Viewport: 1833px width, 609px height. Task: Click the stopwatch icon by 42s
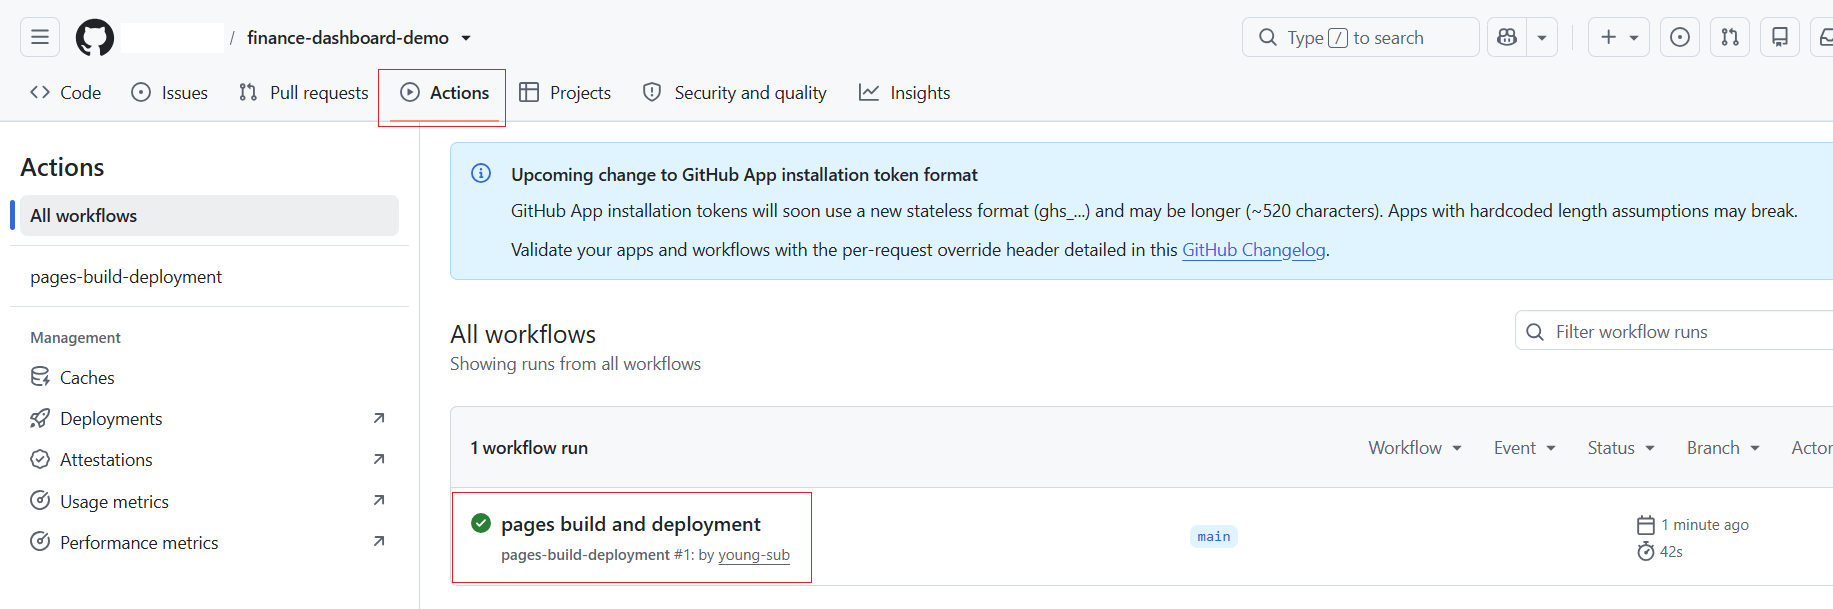click(1646, 551)
